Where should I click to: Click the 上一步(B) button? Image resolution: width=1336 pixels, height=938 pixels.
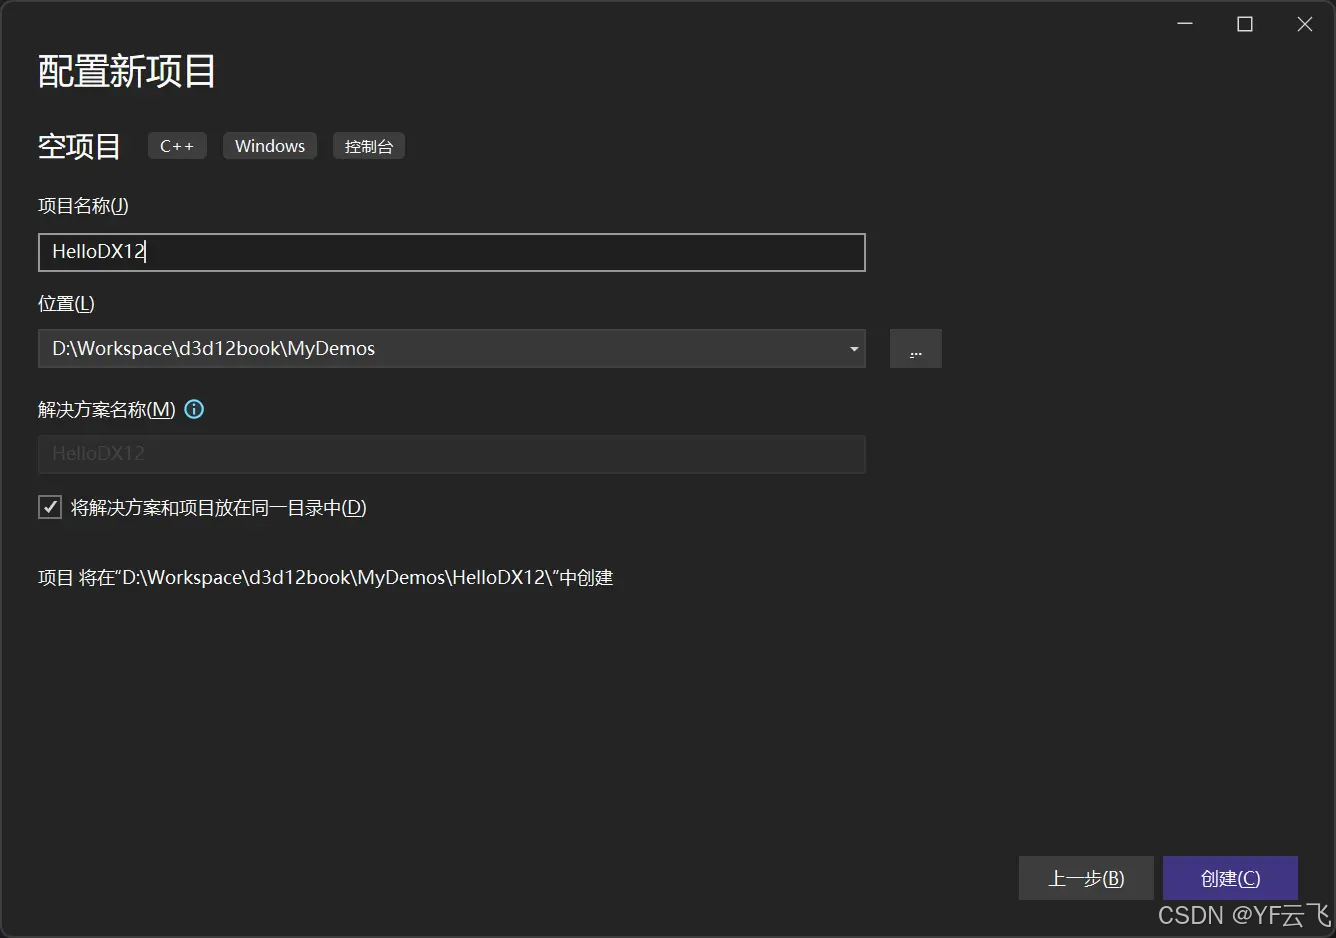point(1086,877)
